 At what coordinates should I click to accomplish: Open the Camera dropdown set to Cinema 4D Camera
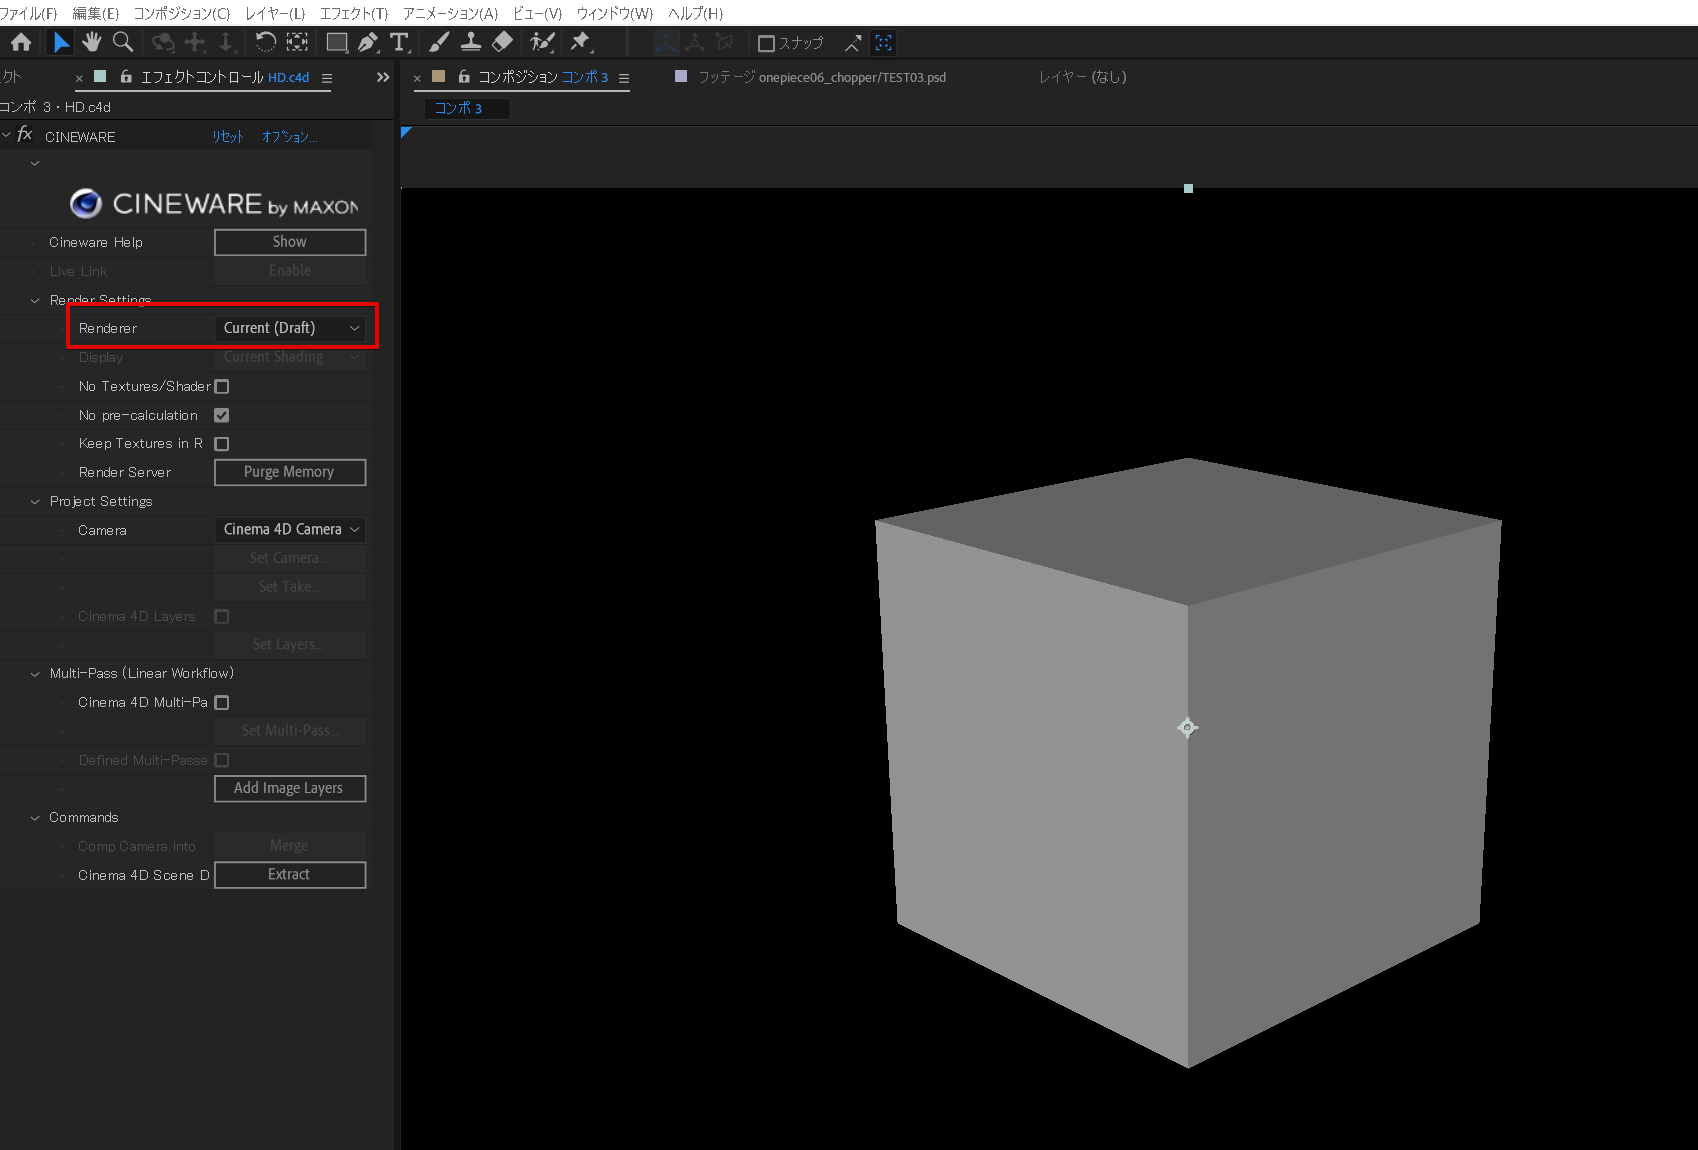(x=290, y=529)
